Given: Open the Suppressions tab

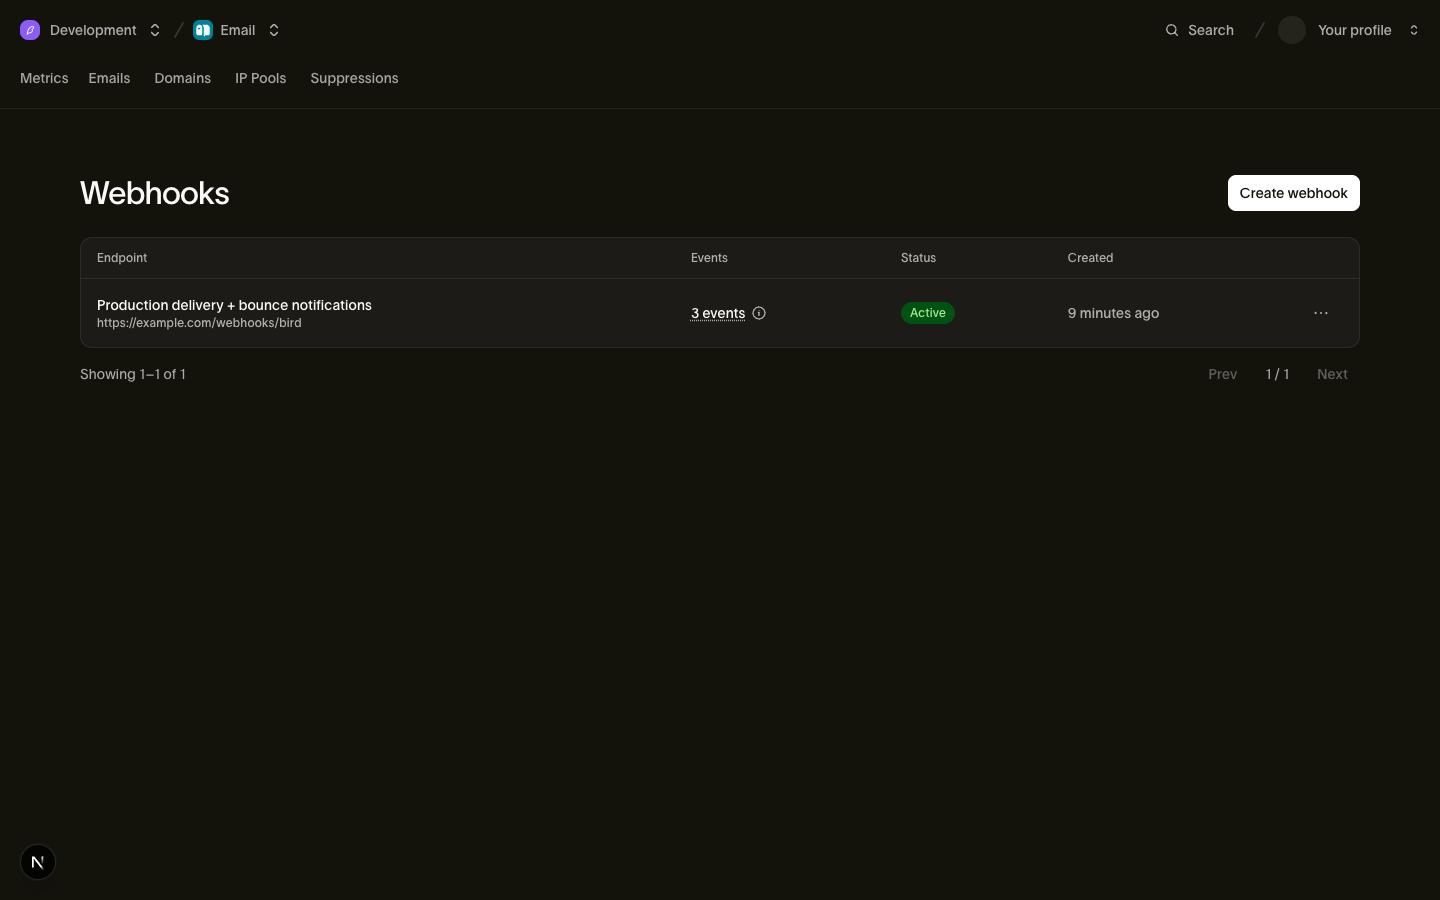Looking at the screenshot, I should tap(354, 78).
